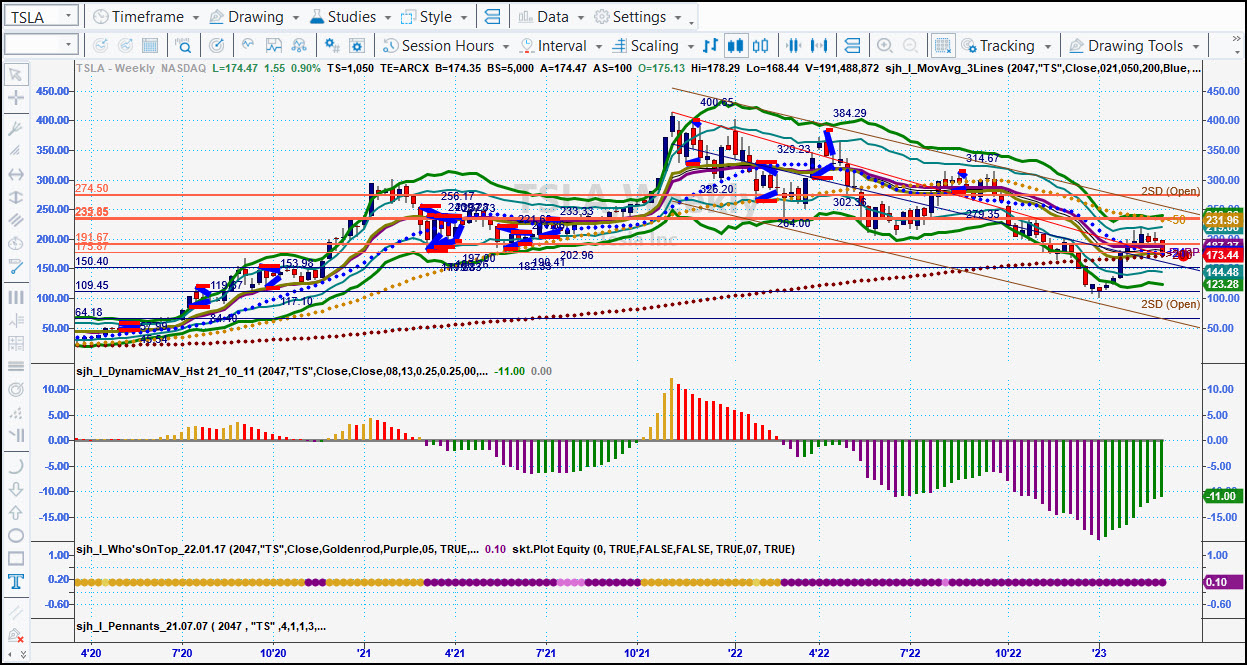Click the 123.28 green price tag
Screen dimensions: 1247x665
click(x=1223, y=285)
